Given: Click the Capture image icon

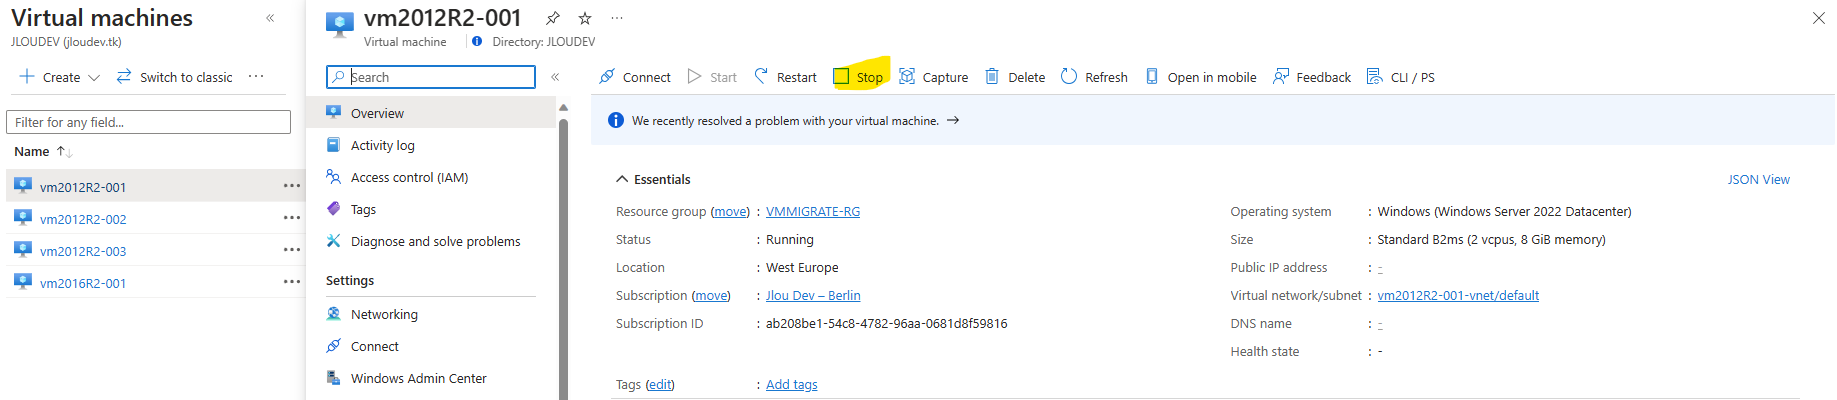Looking at the screenshot, I should click(x=907, y=77).
